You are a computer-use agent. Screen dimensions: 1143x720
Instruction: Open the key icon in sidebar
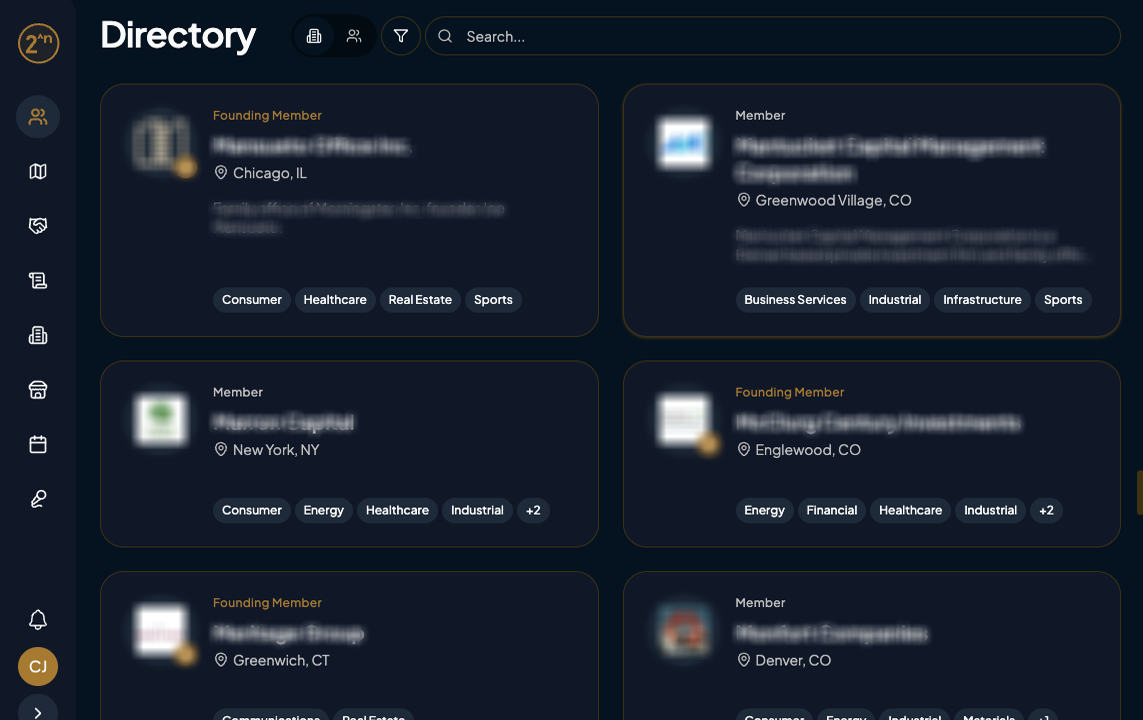click(38, 499)
